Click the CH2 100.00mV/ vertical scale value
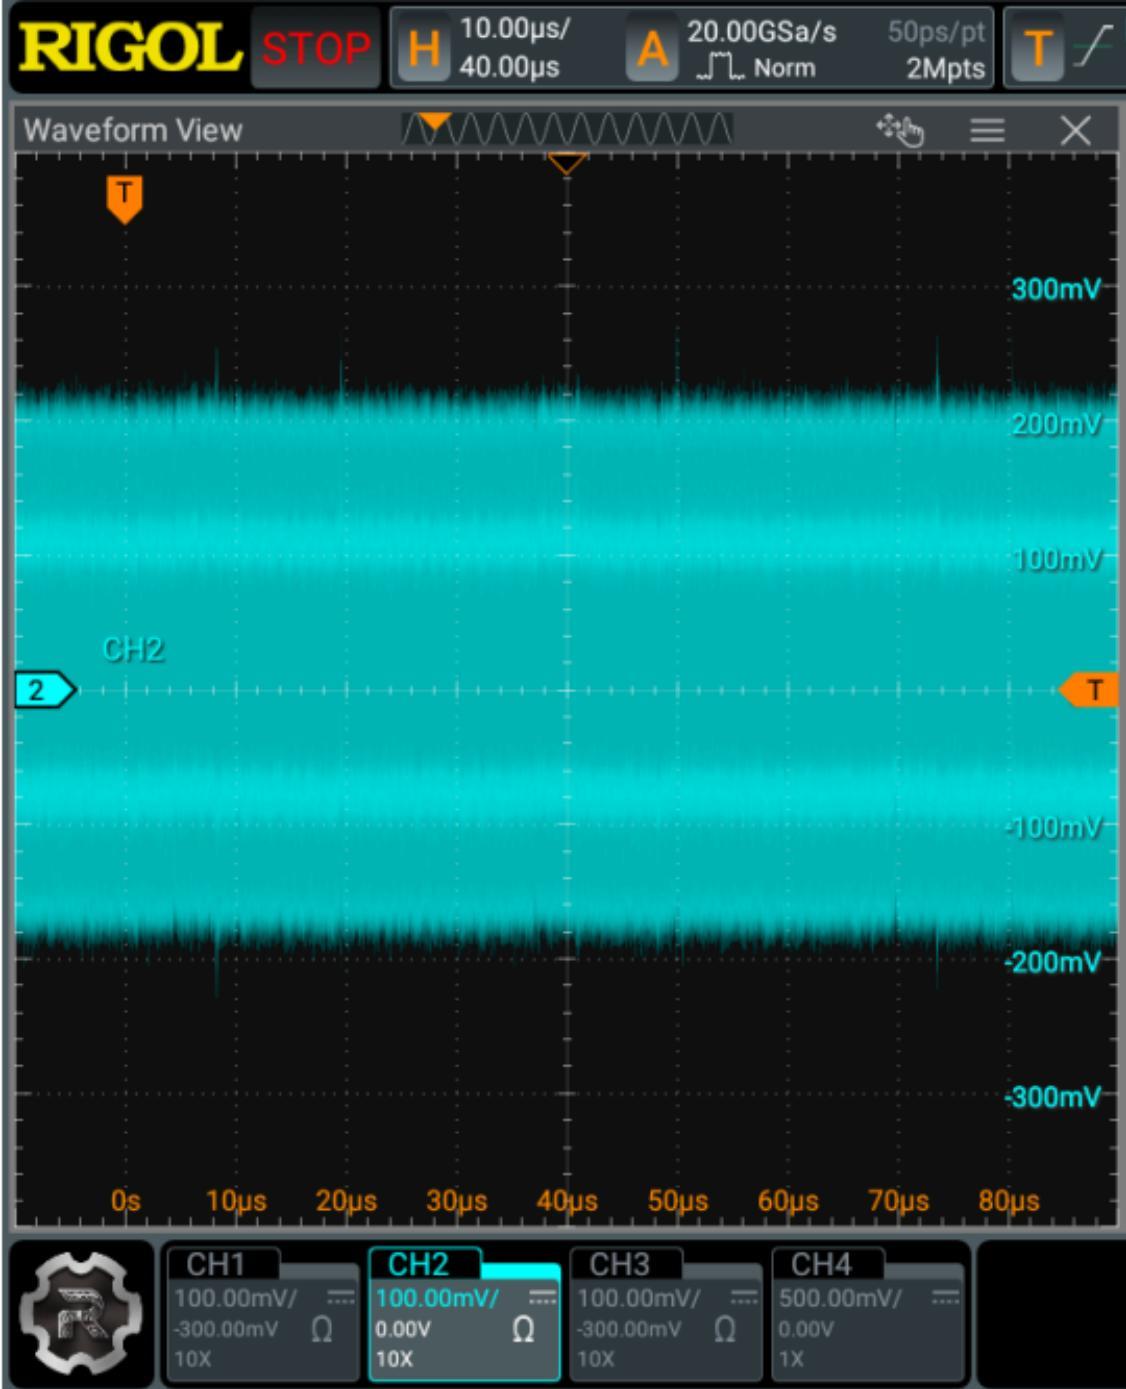 point(437,1298)
